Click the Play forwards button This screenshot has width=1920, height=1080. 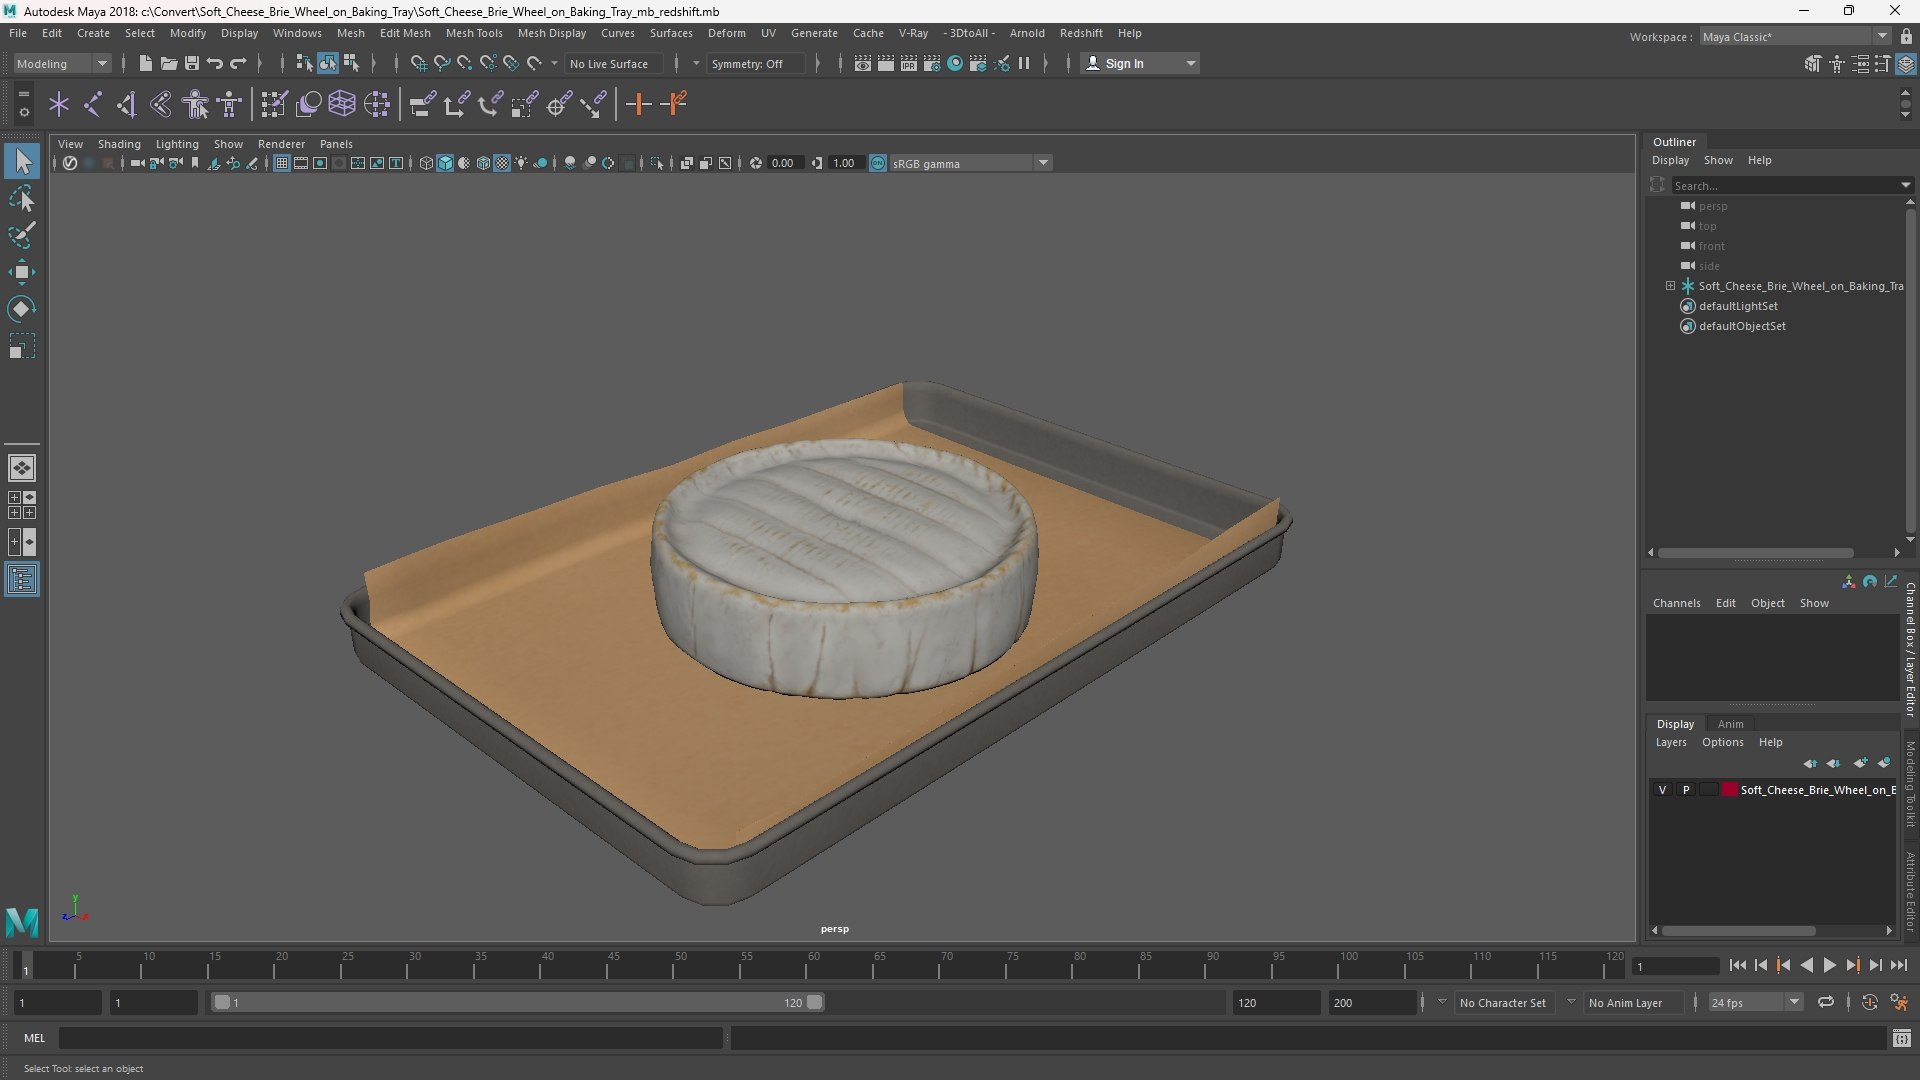click(x=1829, y=965)
